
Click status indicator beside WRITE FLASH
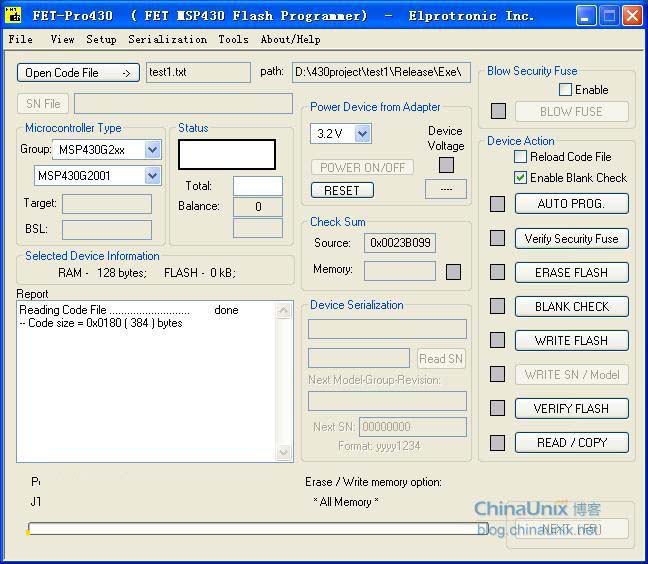point(497,340)
